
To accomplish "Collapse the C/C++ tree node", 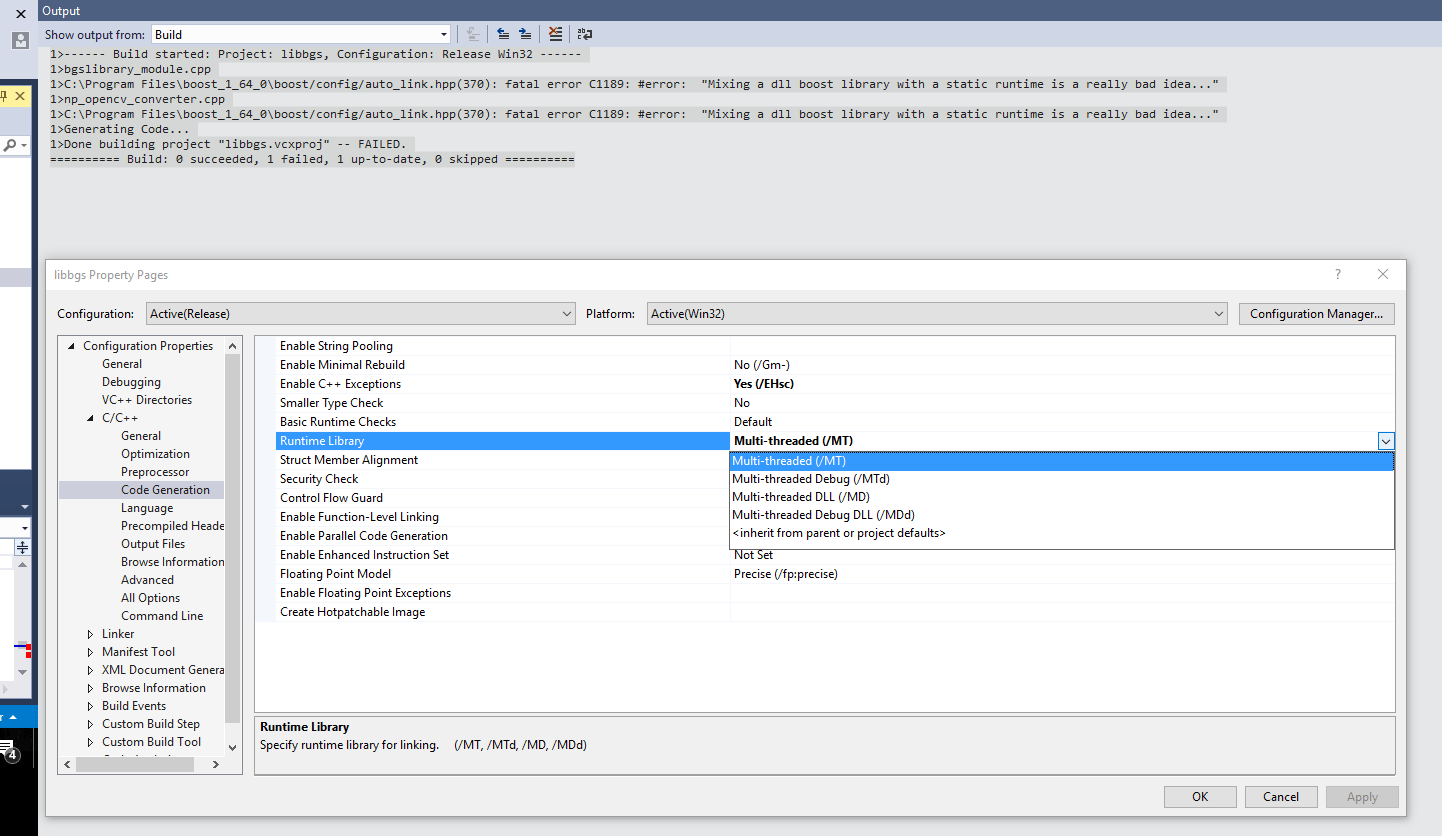I will pyautogui.click(x=89, y=417).
